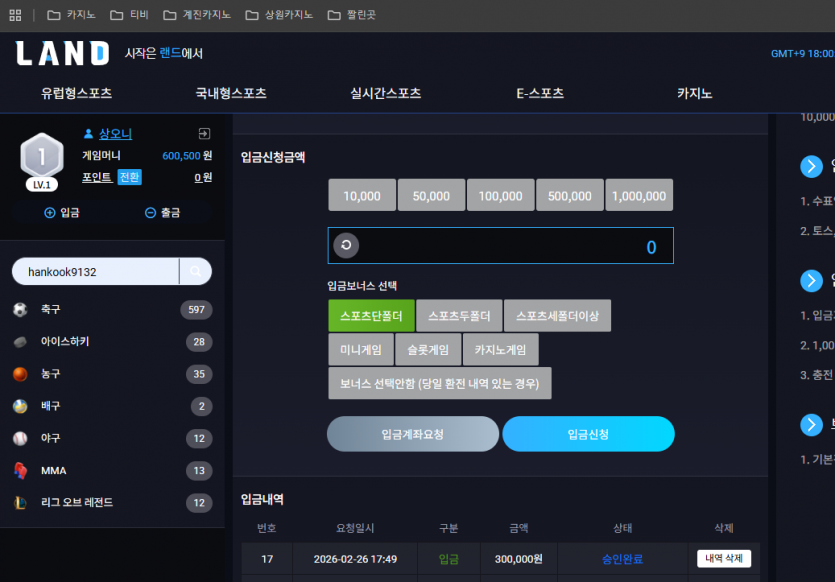Image resolution: width=835 pixels, height=582 pixels.
Task: Click 내역 삭제 for record 17
Action: [724, 559]
